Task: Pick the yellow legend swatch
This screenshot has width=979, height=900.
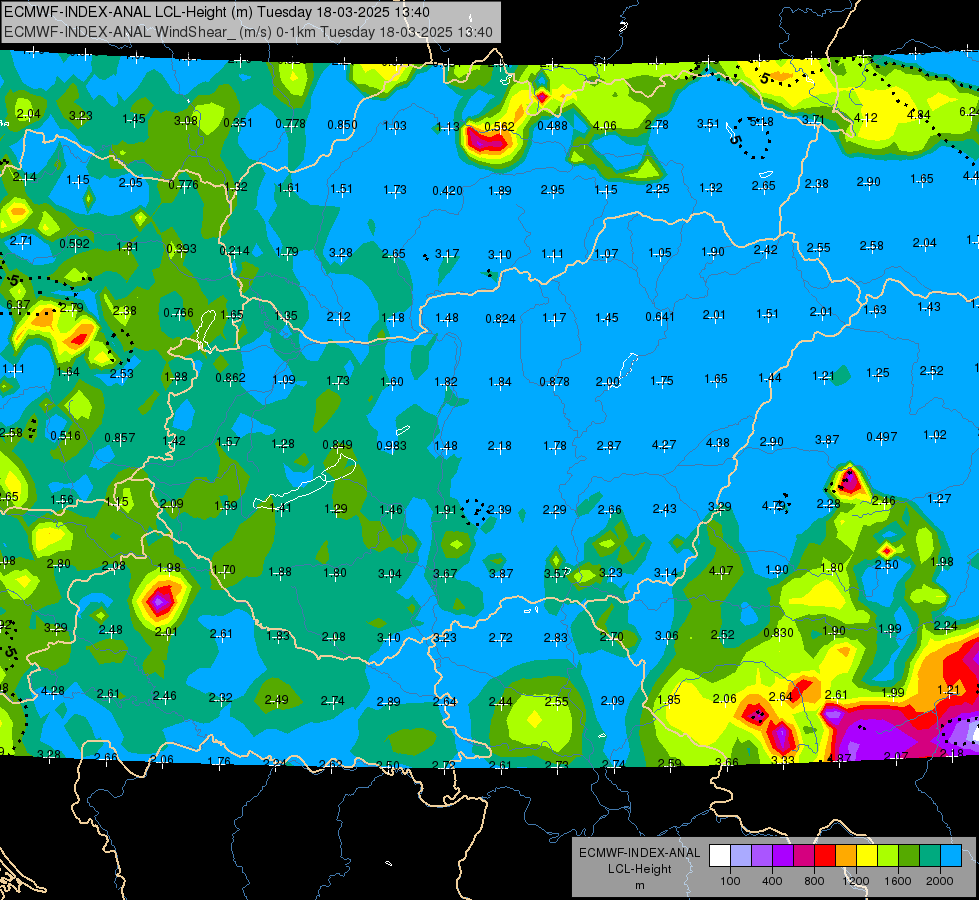Action: click(867, 855)
